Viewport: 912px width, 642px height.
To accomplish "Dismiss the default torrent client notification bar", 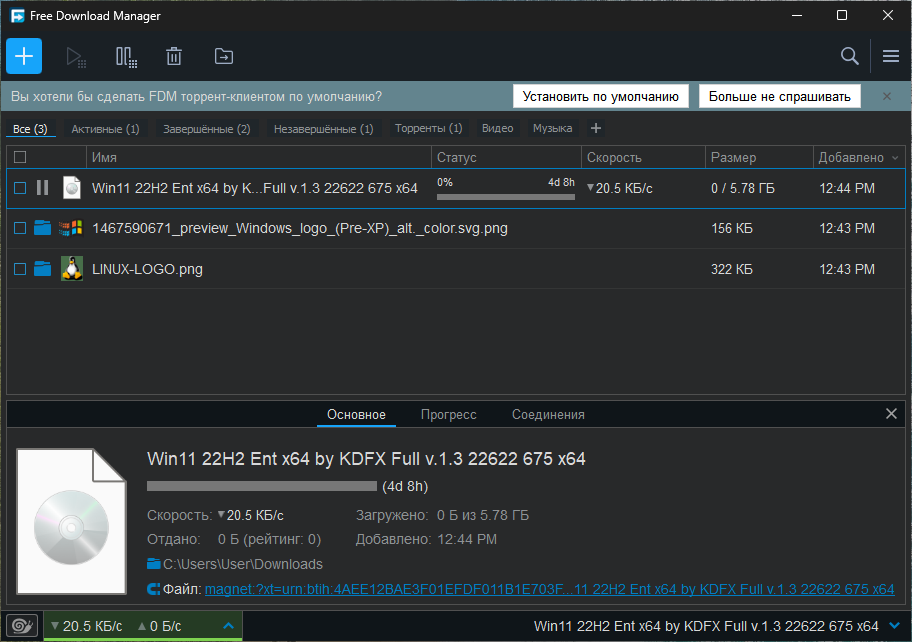I will 886,96.
